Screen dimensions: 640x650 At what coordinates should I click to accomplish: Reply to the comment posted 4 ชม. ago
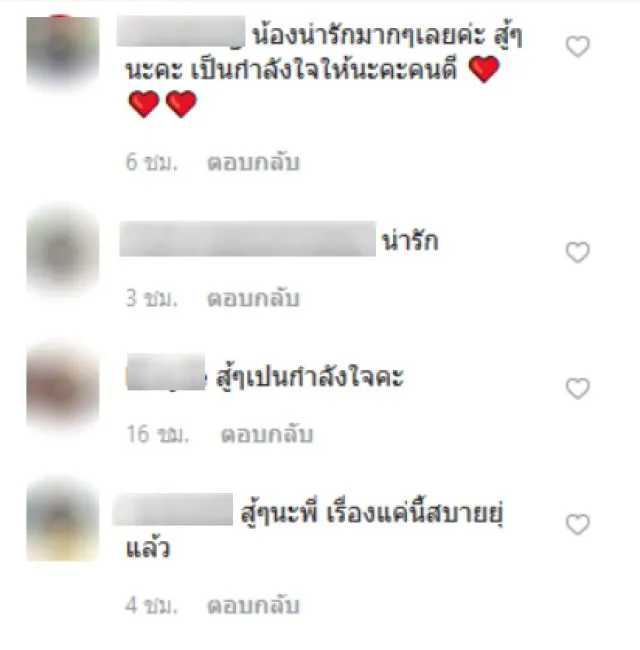(253, 605)
